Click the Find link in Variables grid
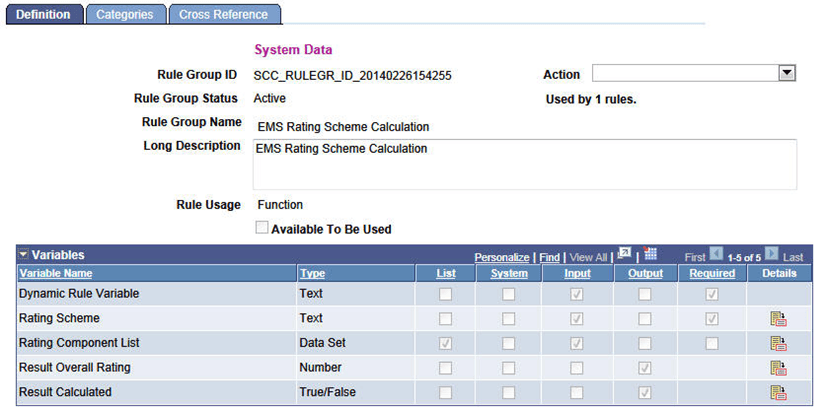Viewport: 817px width, 410px height. point(549,257)
